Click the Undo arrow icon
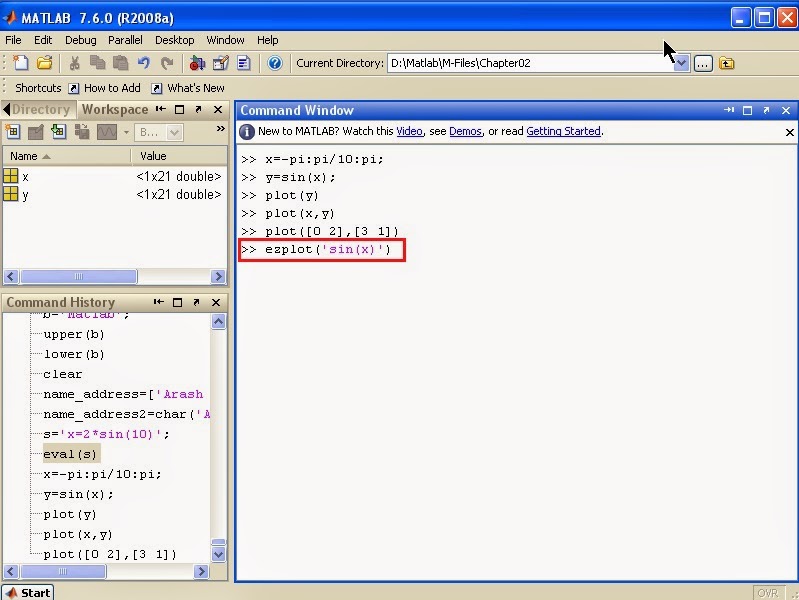The image size is (799, 600). [144, 63]
